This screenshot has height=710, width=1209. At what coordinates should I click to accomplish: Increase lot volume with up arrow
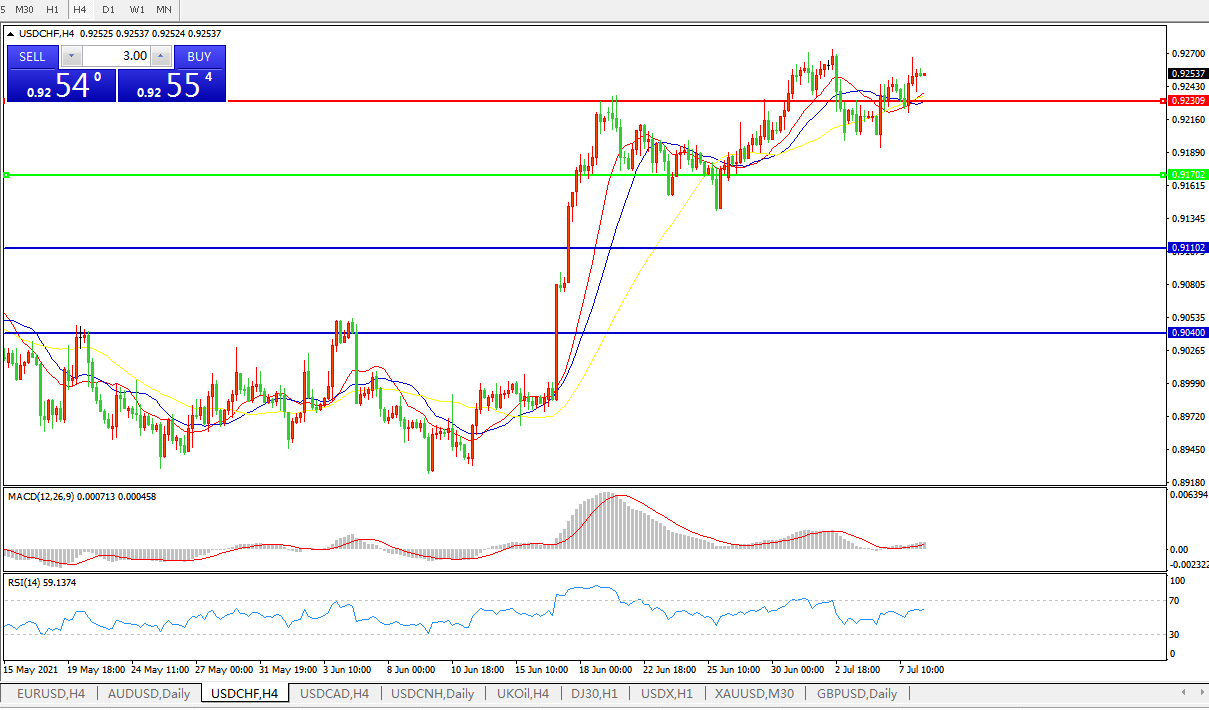pyautogui.click(x=160, y=57)
